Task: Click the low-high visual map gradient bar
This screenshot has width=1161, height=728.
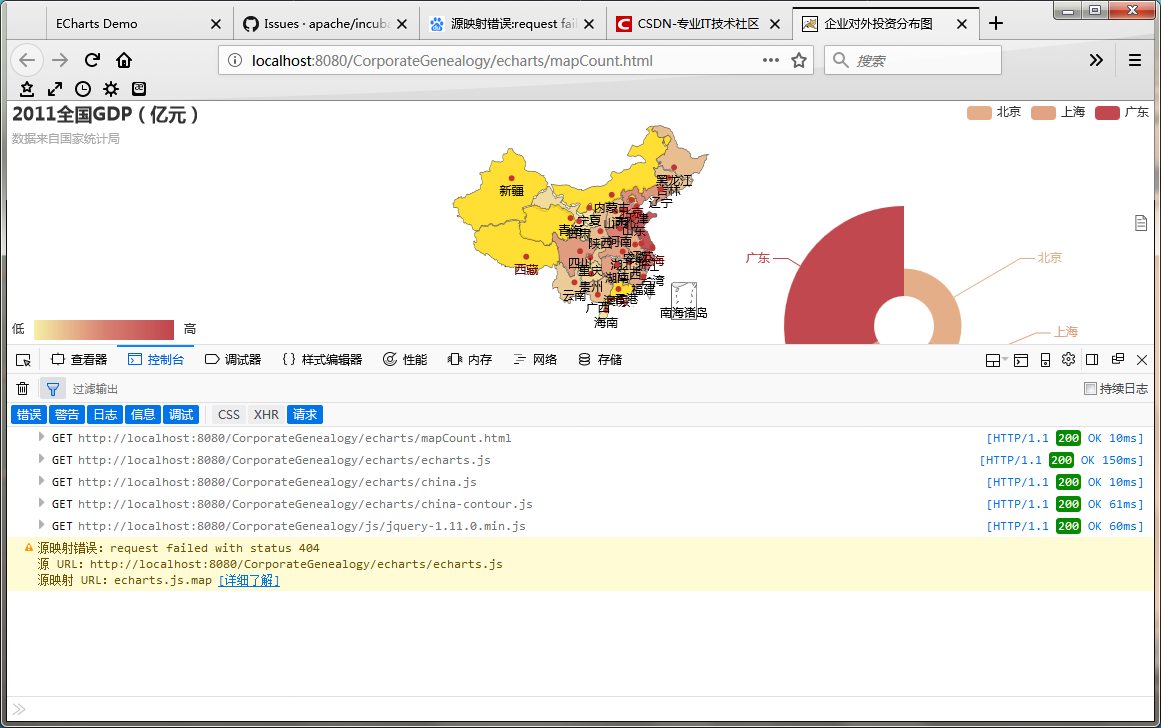Action: (104, 330)
